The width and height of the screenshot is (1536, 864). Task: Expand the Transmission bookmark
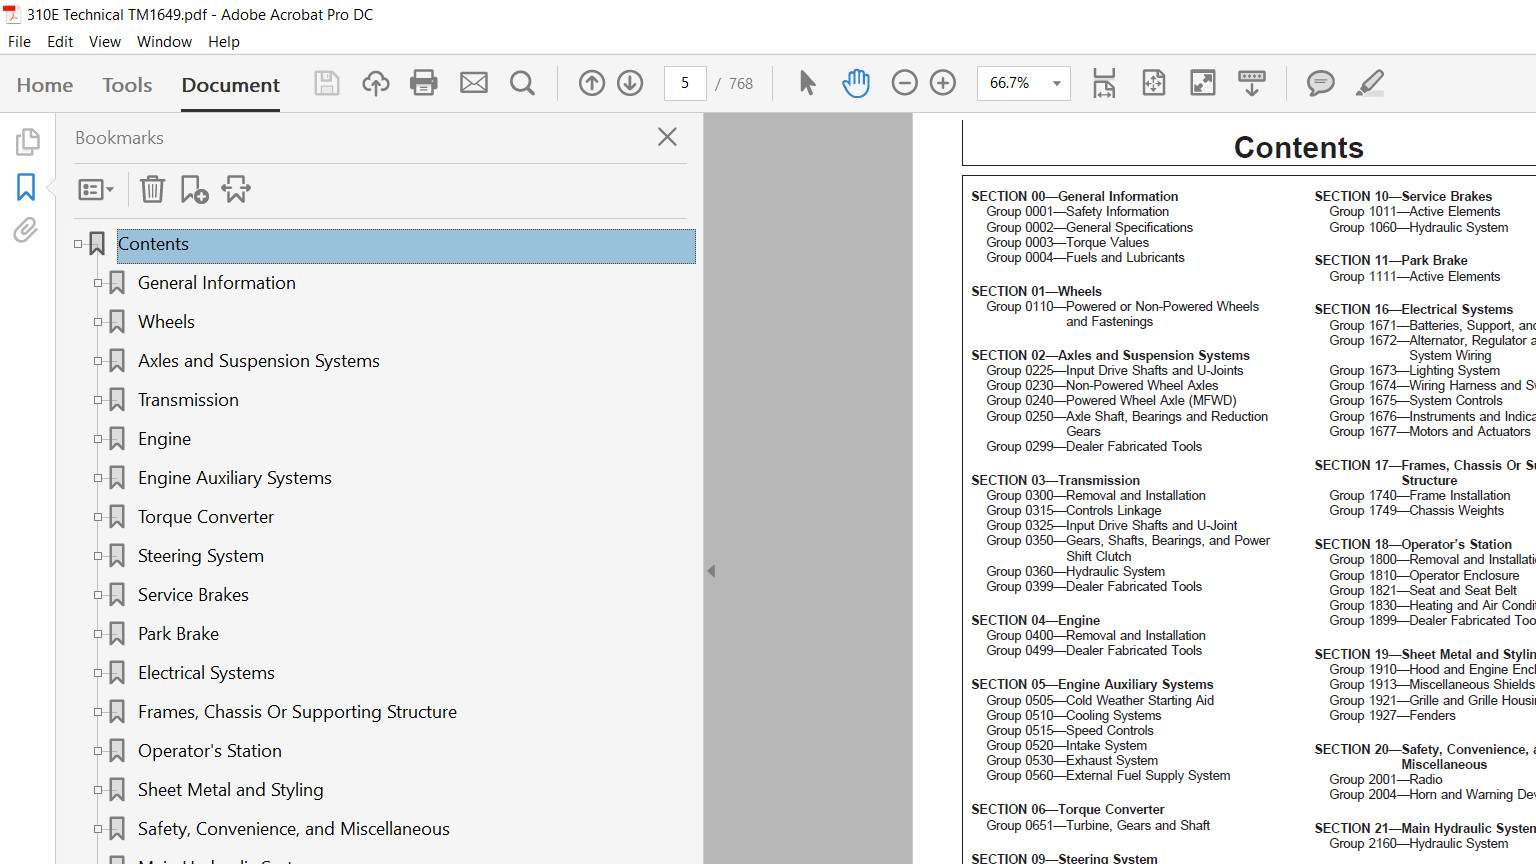(x=98, y=400)
